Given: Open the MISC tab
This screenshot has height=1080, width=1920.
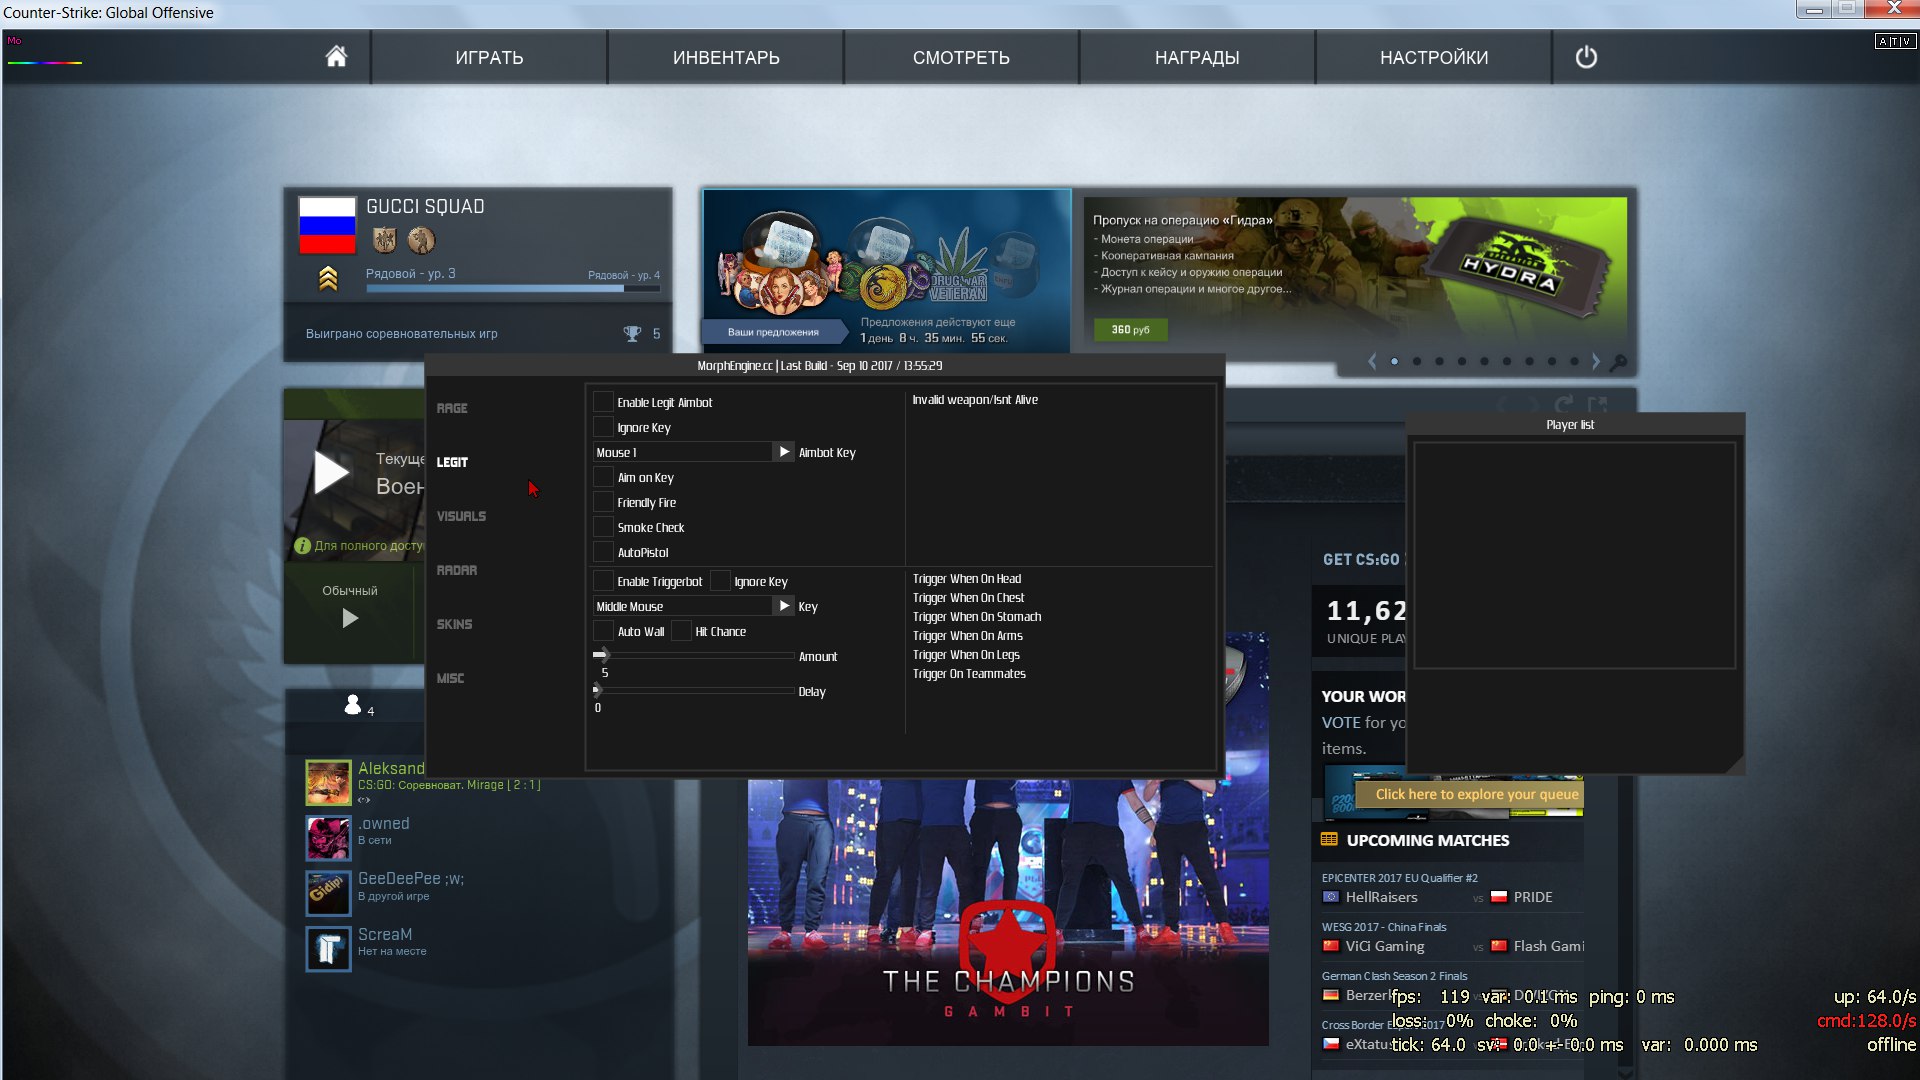Looking at the screenshot, I should (x=450, y=678).
